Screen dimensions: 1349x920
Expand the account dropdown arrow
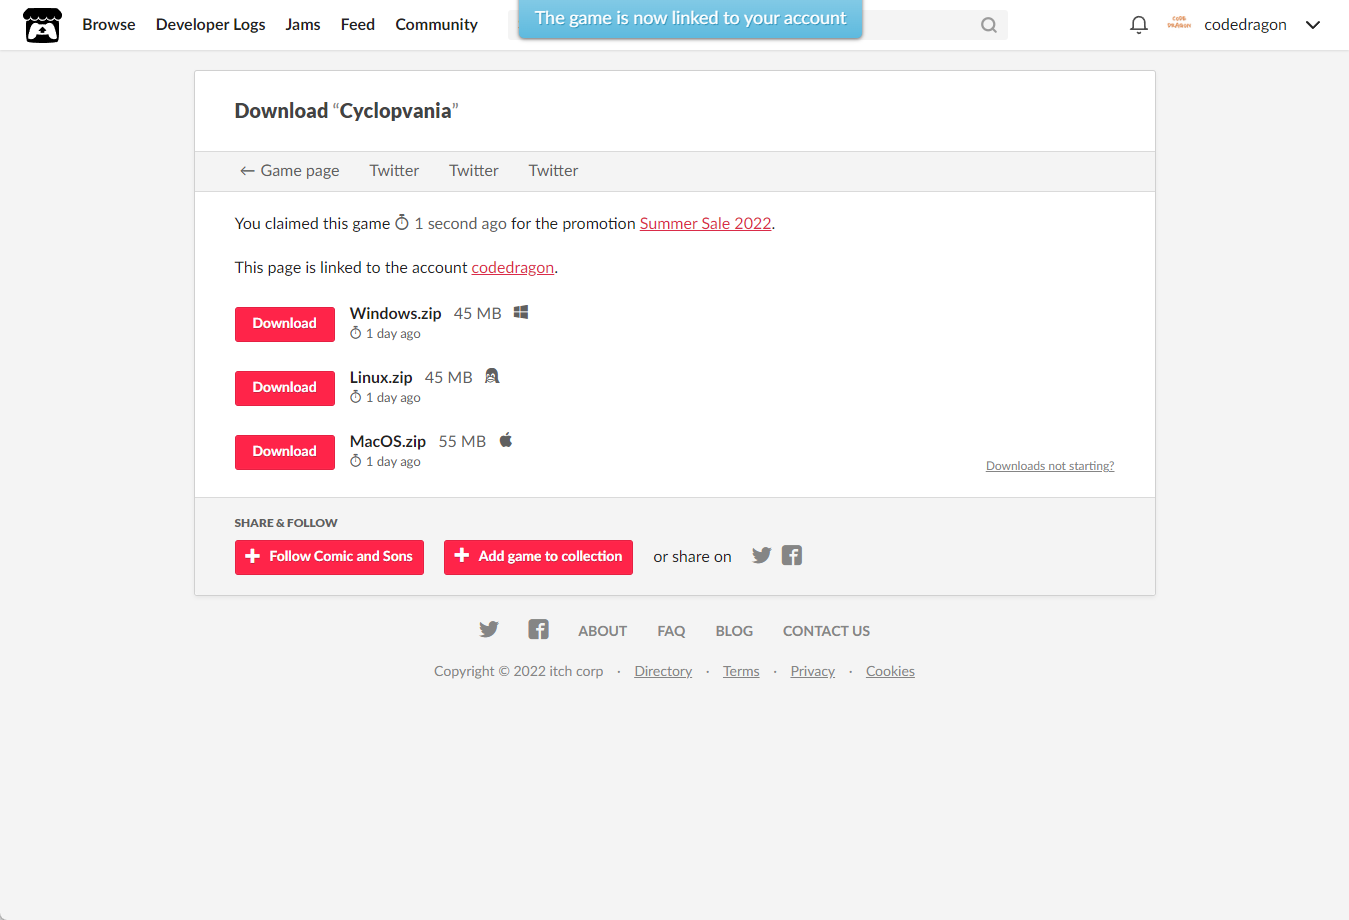[1313, 25]
